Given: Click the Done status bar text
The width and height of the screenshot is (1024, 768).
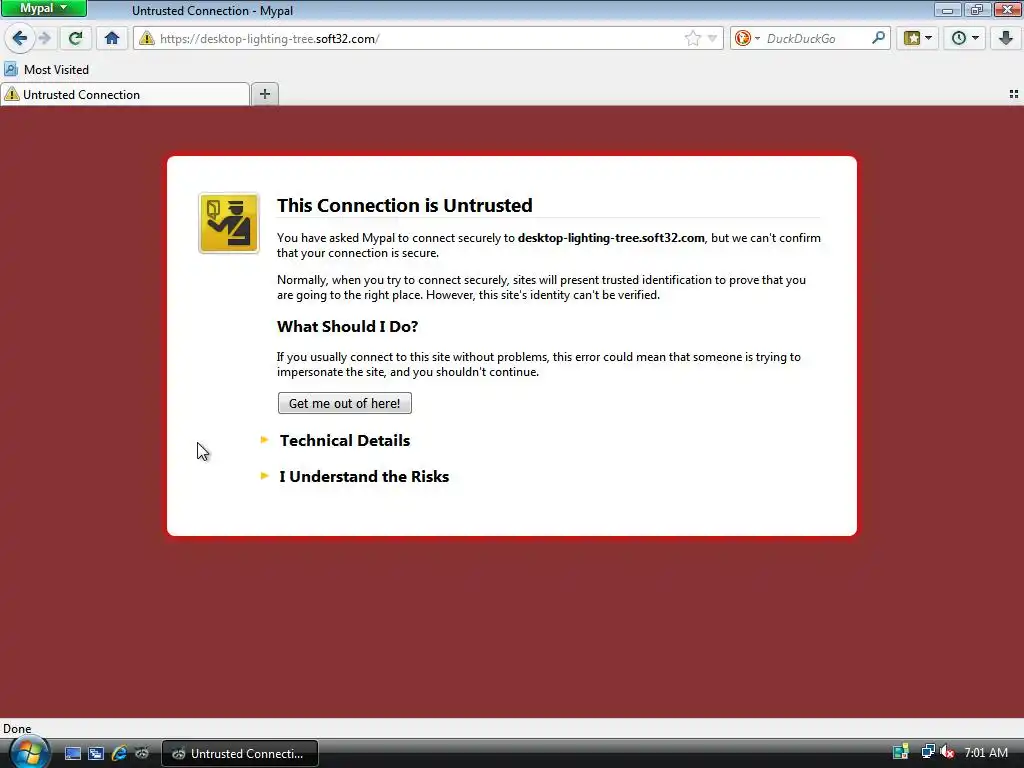Looking at the screenshot, I should click(17, 729).
